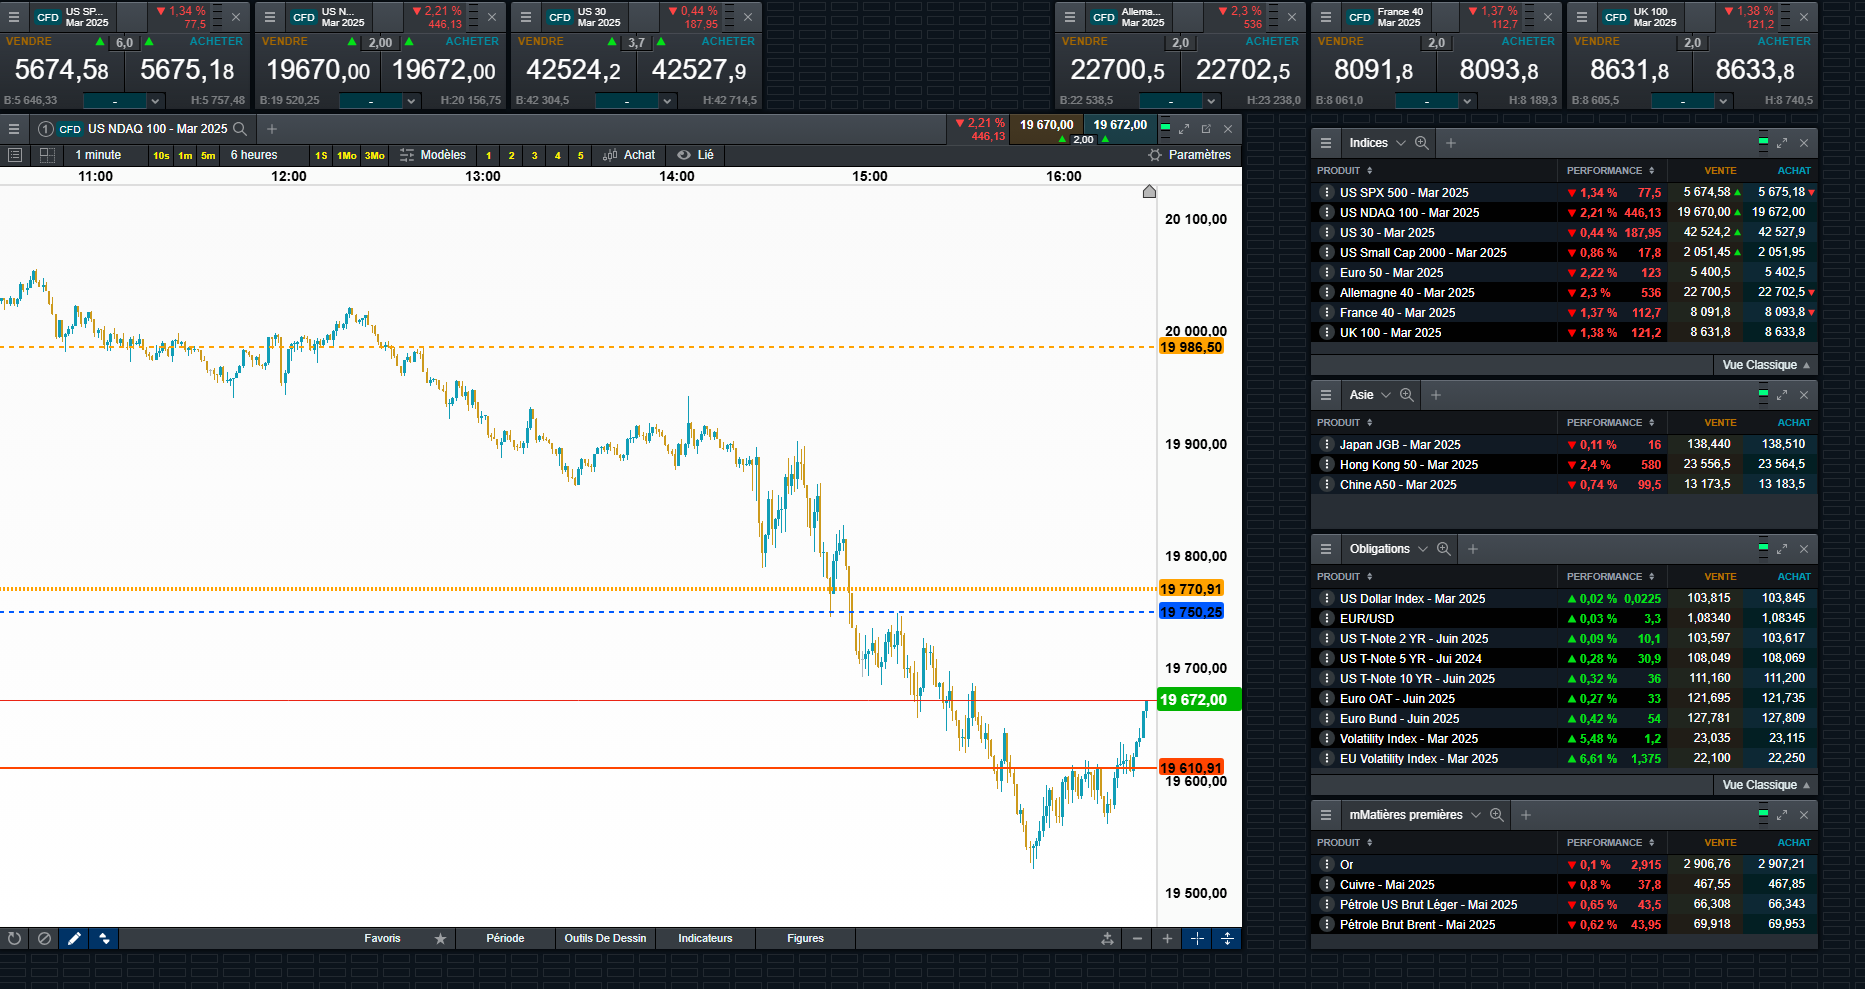This screenshot has height=989, width=1865.
Task: Click the blue 19 750,25 price level marker
Action: pos(1190,612)
